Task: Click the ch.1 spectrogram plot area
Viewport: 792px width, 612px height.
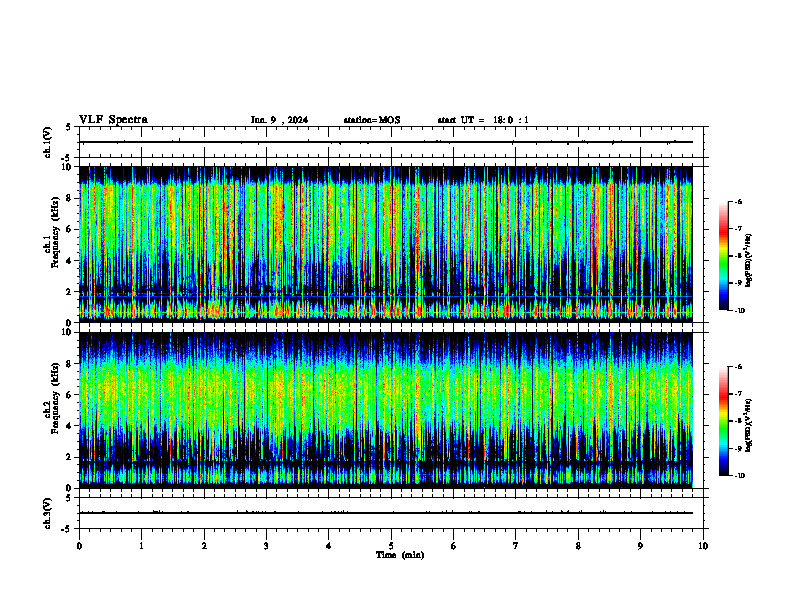Action: tap(386, 244)
